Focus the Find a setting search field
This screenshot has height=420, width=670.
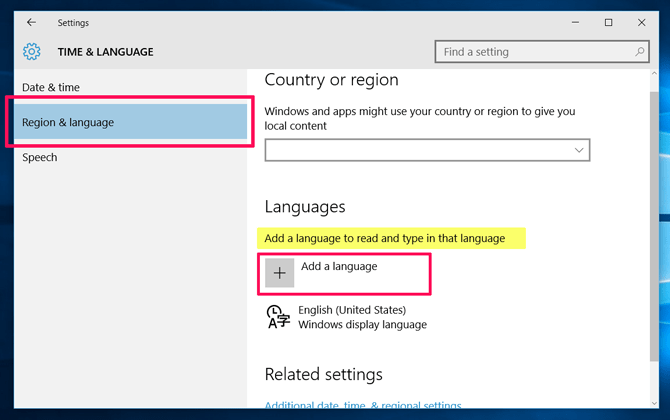542,52
